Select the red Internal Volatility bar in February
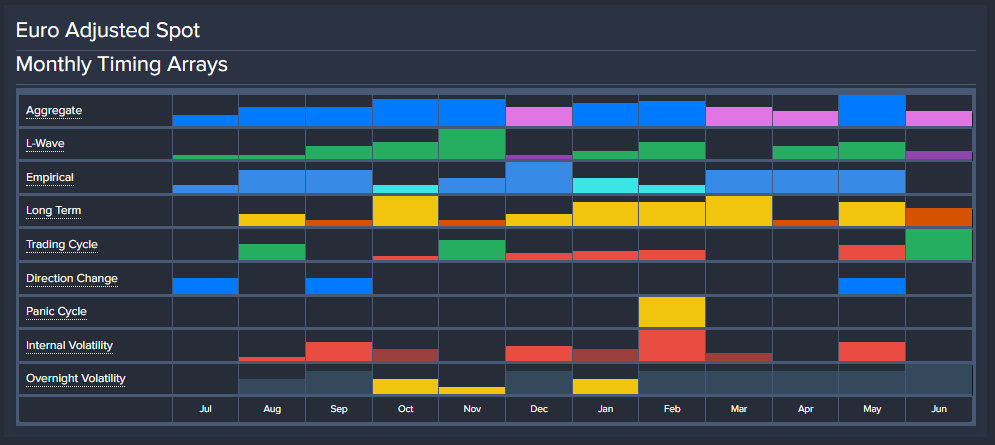This screenshot has height=445, width=995. [x=672, y=346]
